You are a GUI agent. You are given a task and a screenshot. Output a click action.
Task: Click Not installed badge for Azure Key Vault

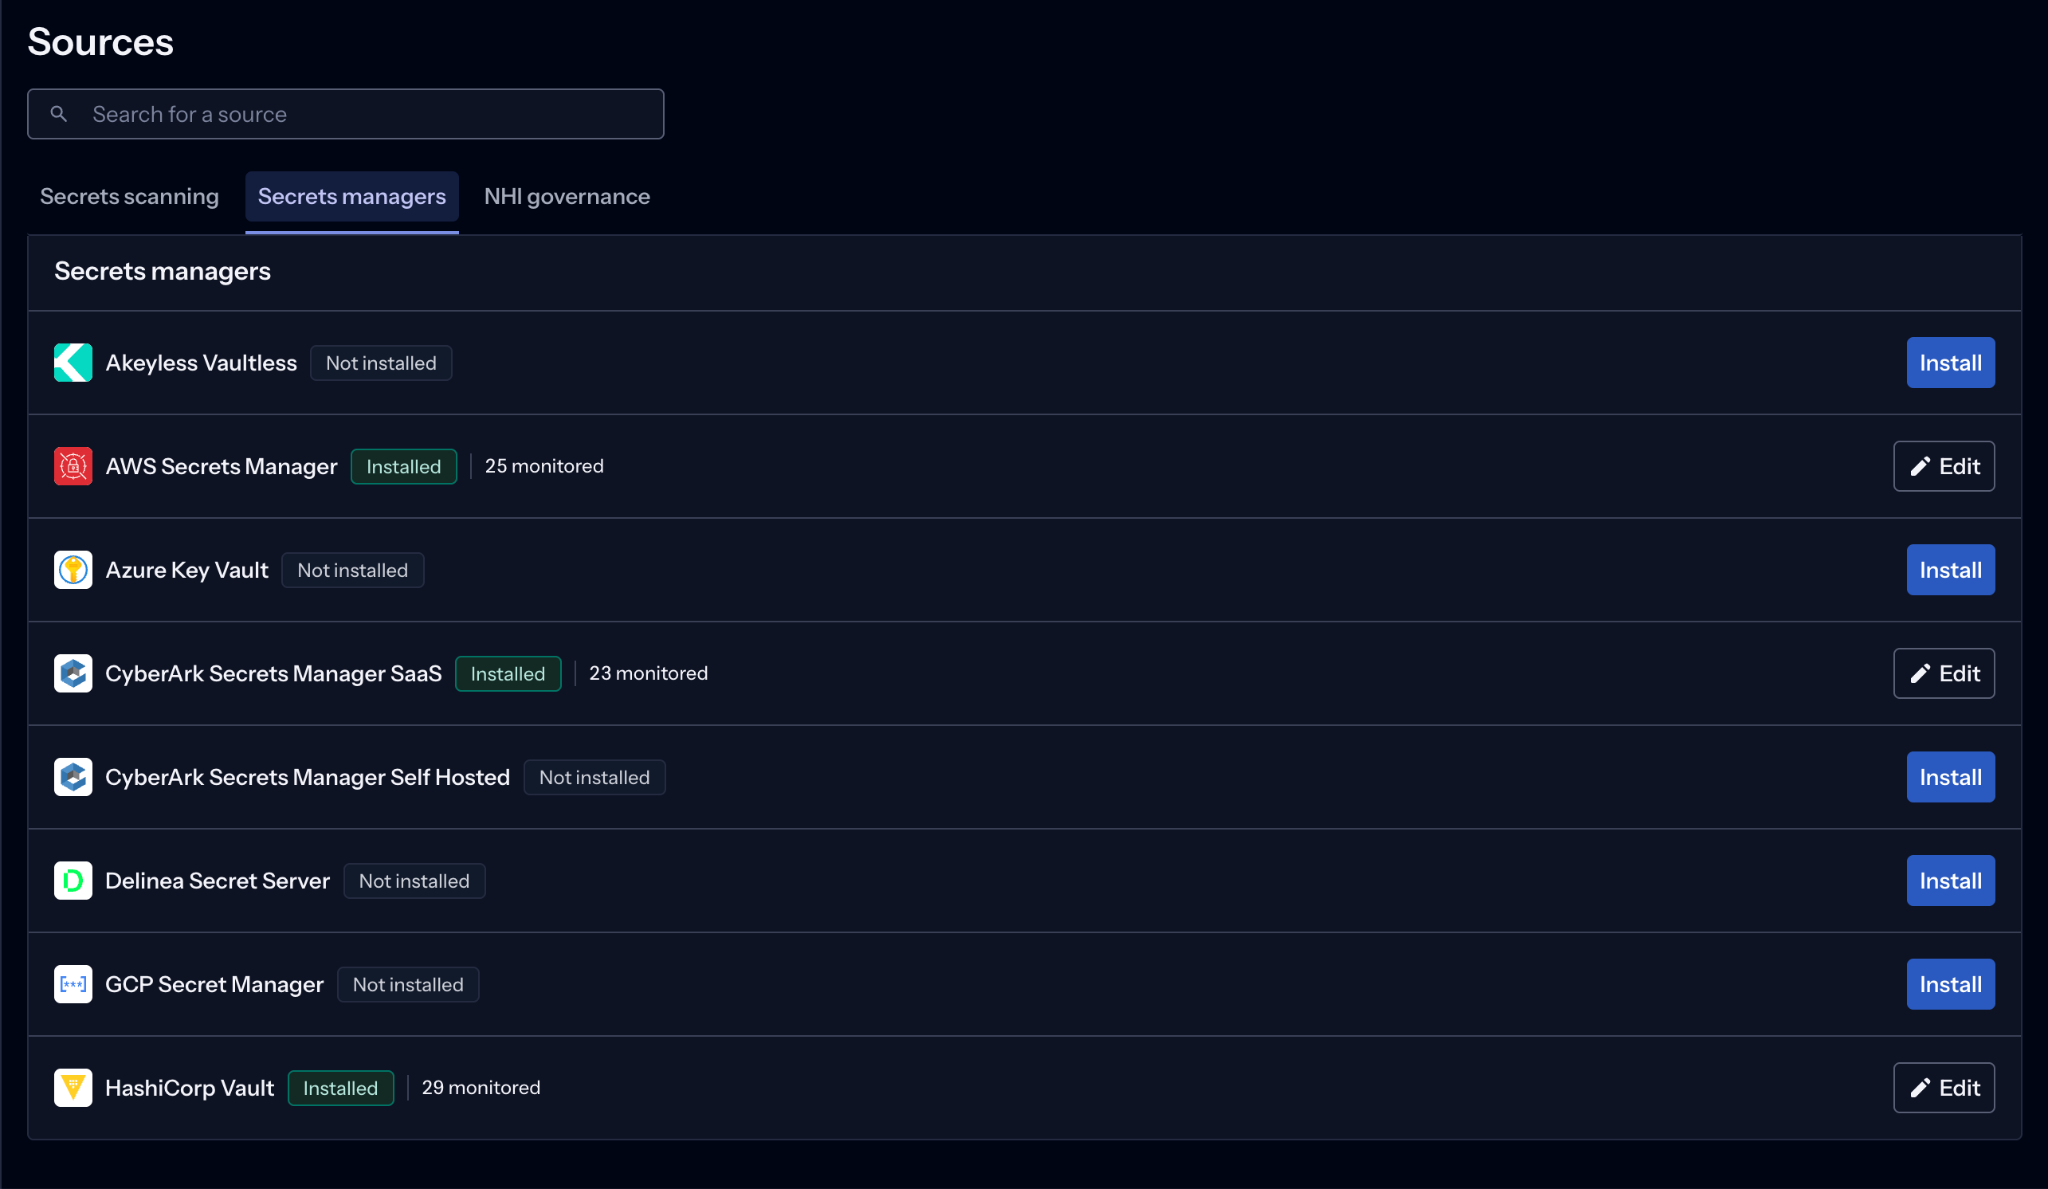(x=353, y=570)
